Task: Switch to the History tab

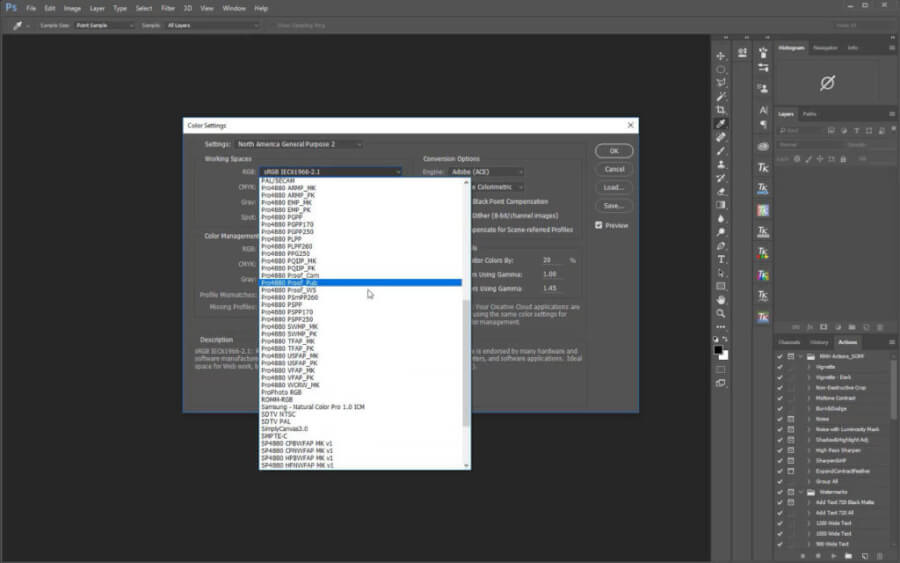Action: click(819, 343)
